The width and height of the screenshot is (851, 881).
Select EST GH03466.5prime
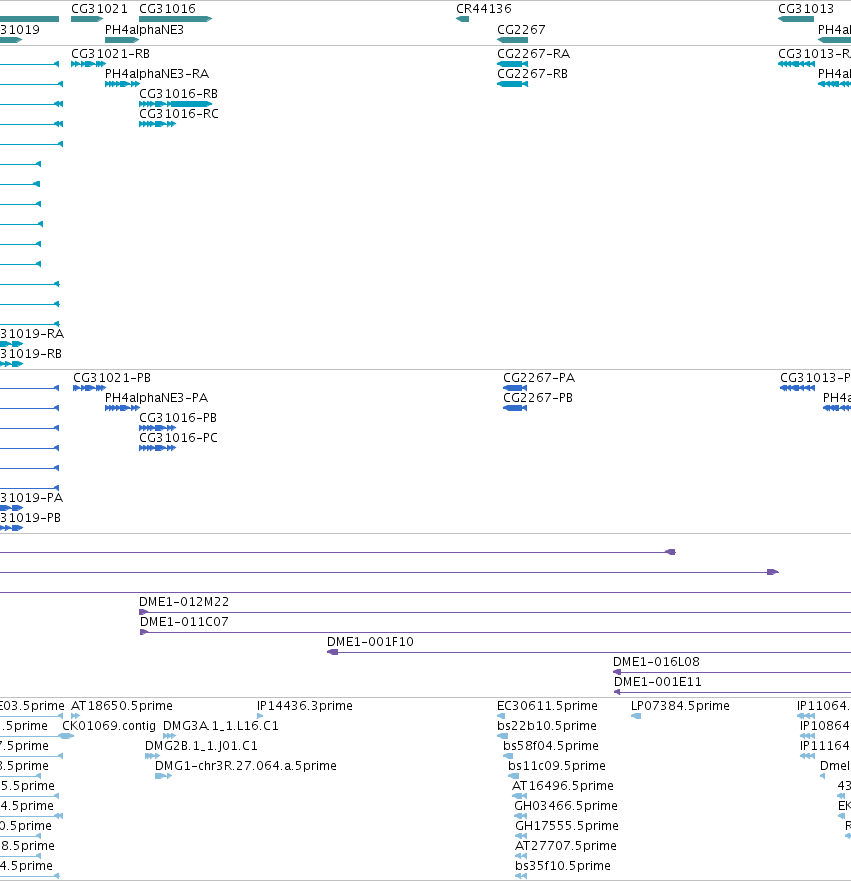tap(566, 806)
